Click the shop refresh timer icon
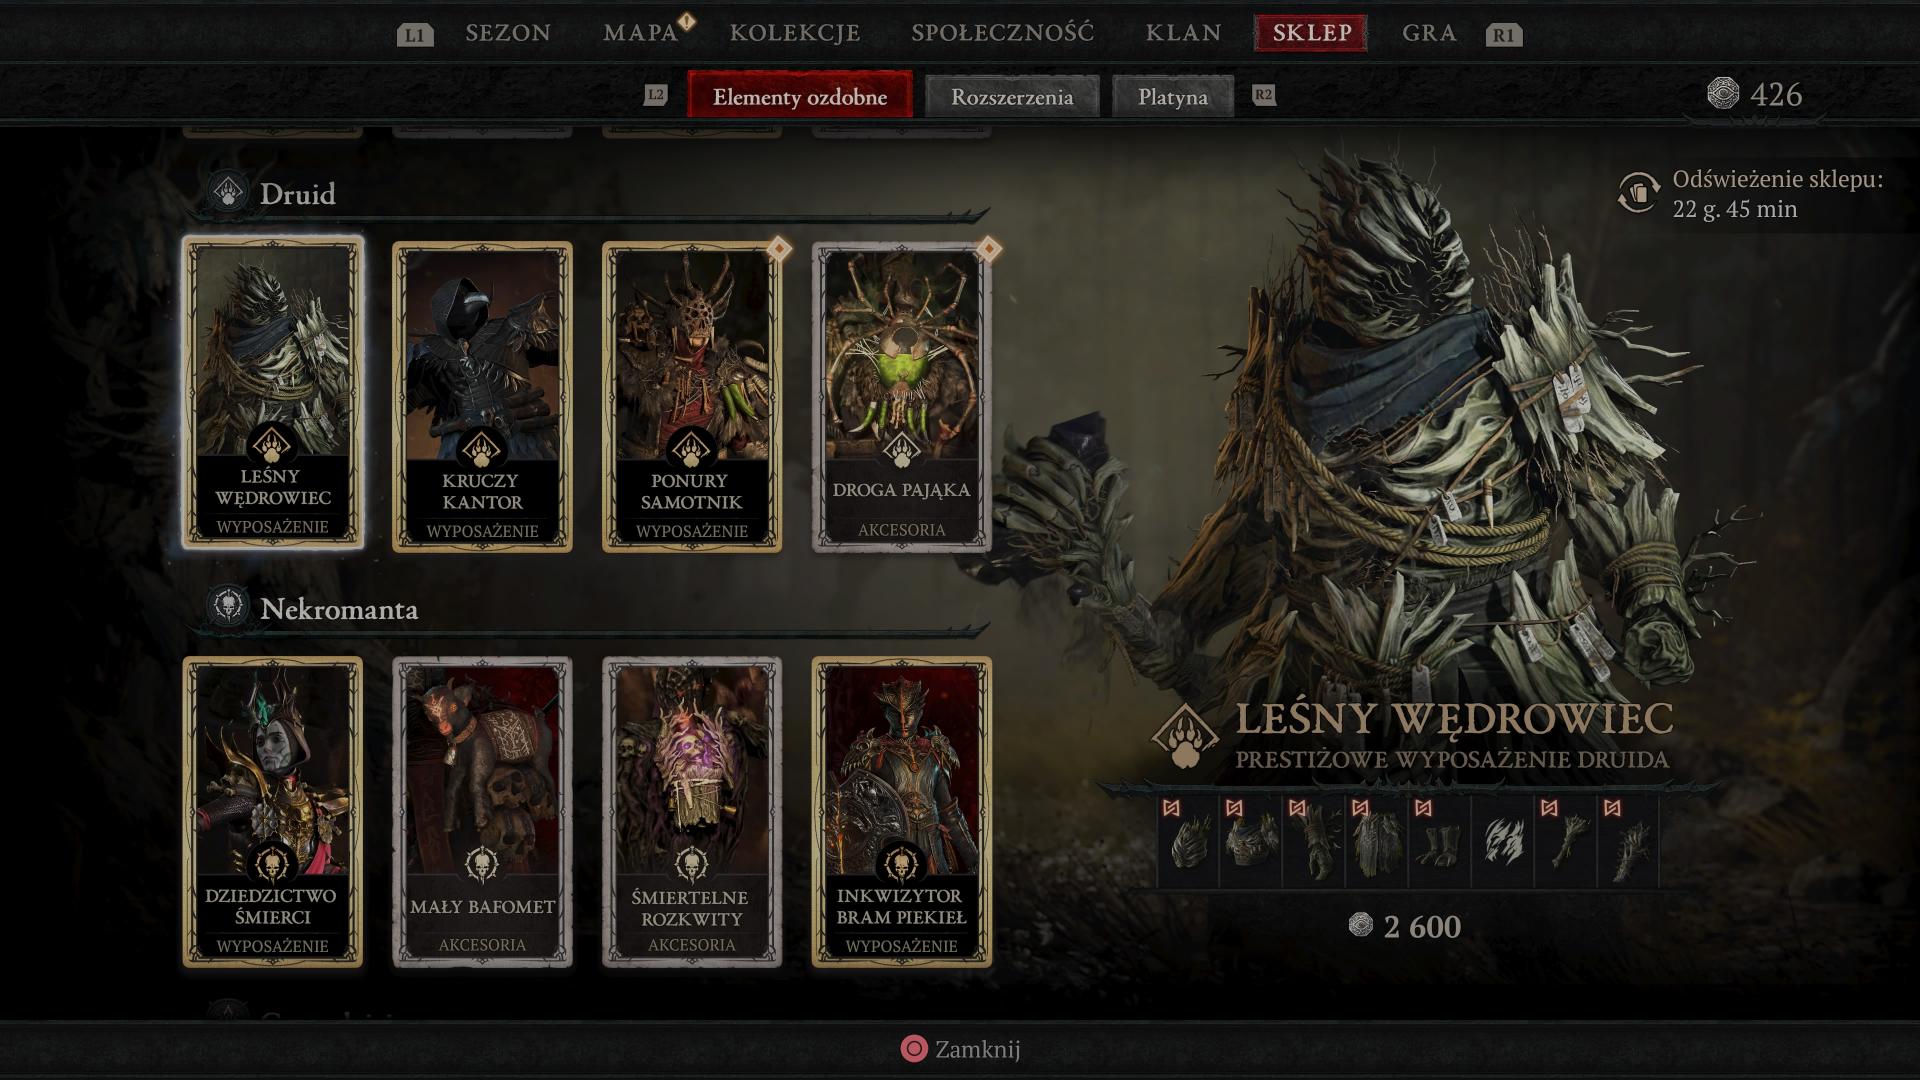Viewport: 1920px width, 1080px height. pos(1638,192)
